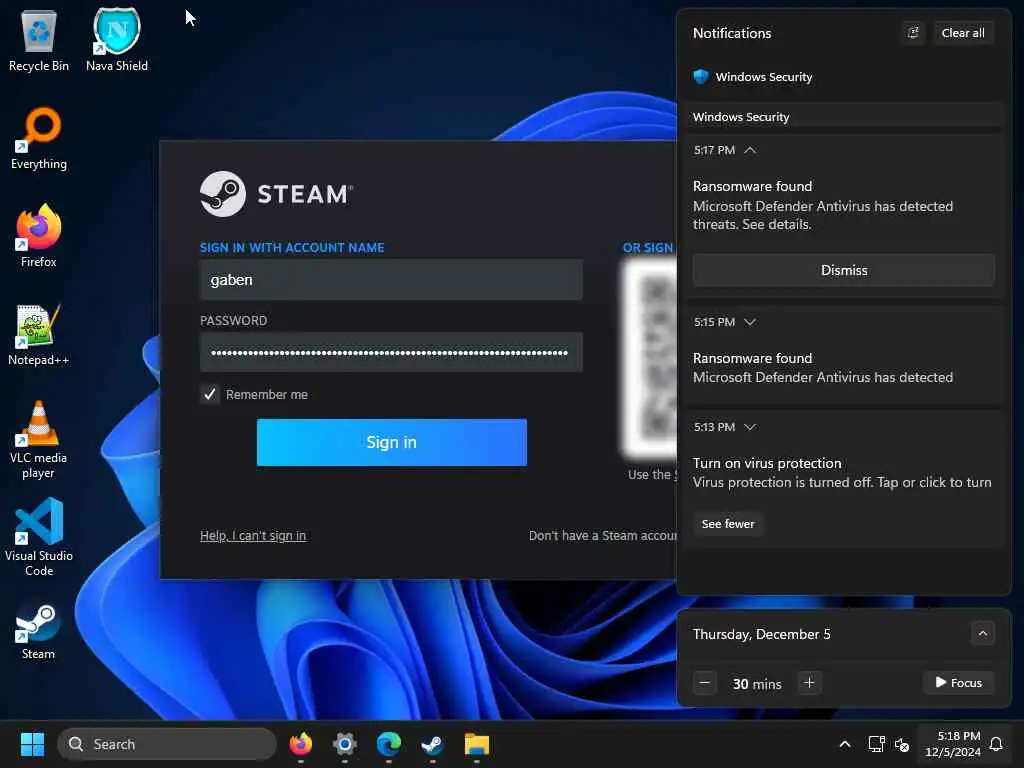Click the Steam Sign in button

(391, 442)
